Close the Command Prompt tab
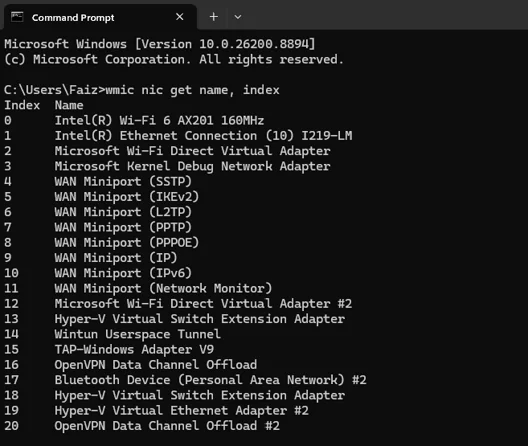Viewport: 528px width, 446px height. coord(180,17)
